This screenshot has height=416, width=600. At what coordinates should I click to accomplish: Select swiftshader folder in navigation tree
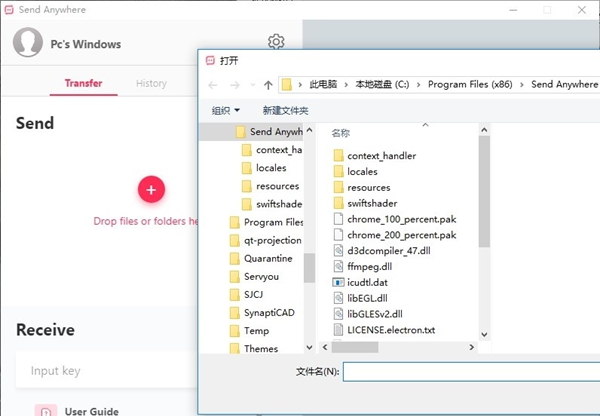(272, 204)
